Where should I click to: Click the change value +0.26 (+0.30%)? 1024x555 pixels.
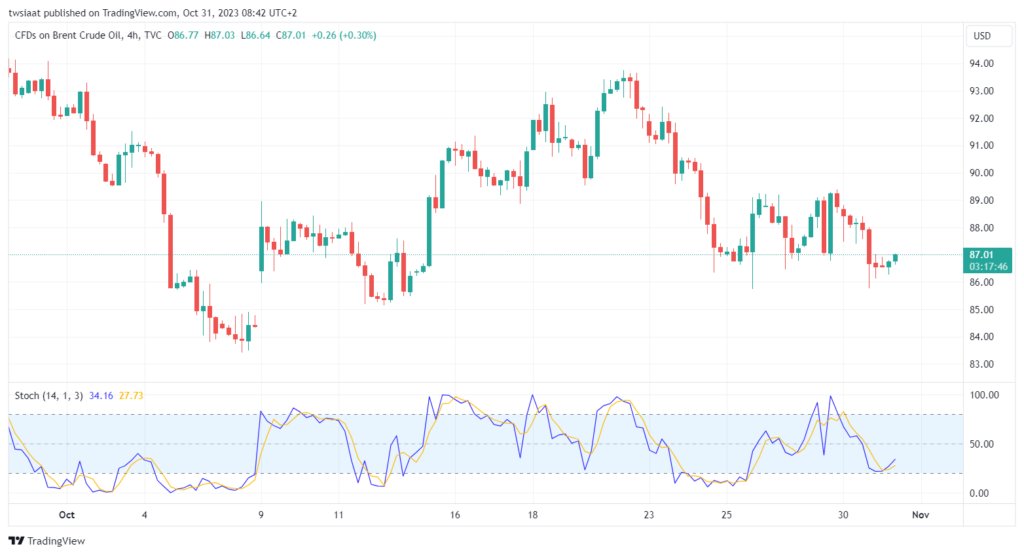(344, 35)
